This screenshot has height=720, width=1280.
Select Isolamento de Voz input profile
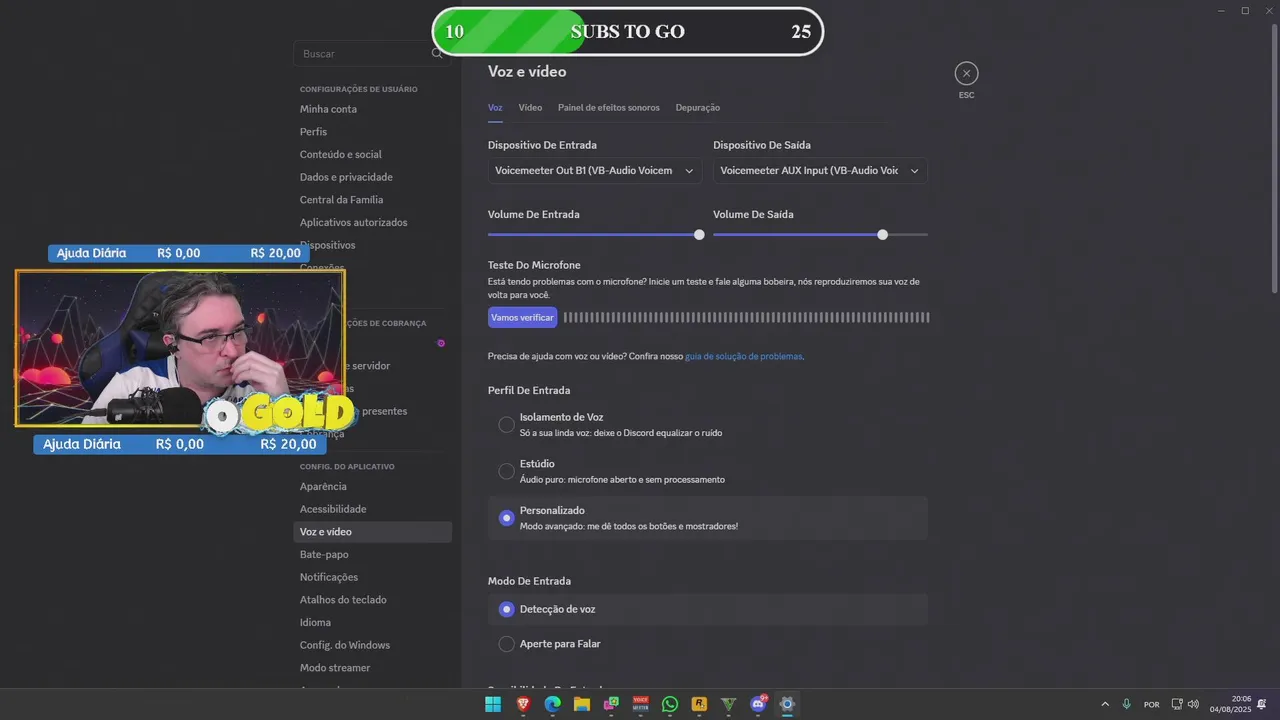[x=708, y=425]
